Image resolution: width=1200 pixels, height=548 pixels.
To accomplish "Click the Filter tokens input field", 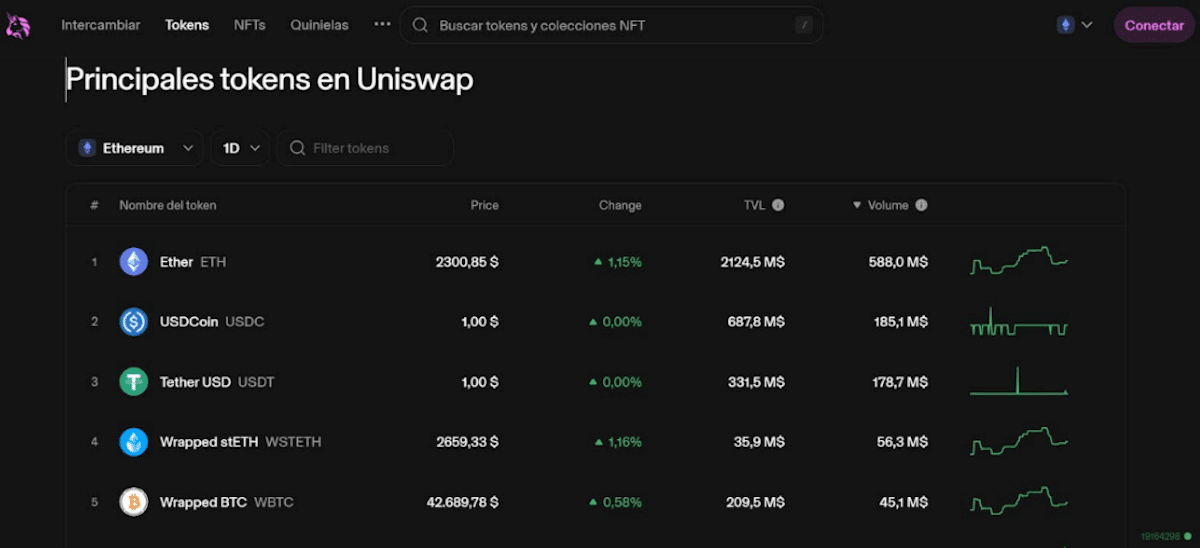I will pyautogui.click(x=365, y=148).
